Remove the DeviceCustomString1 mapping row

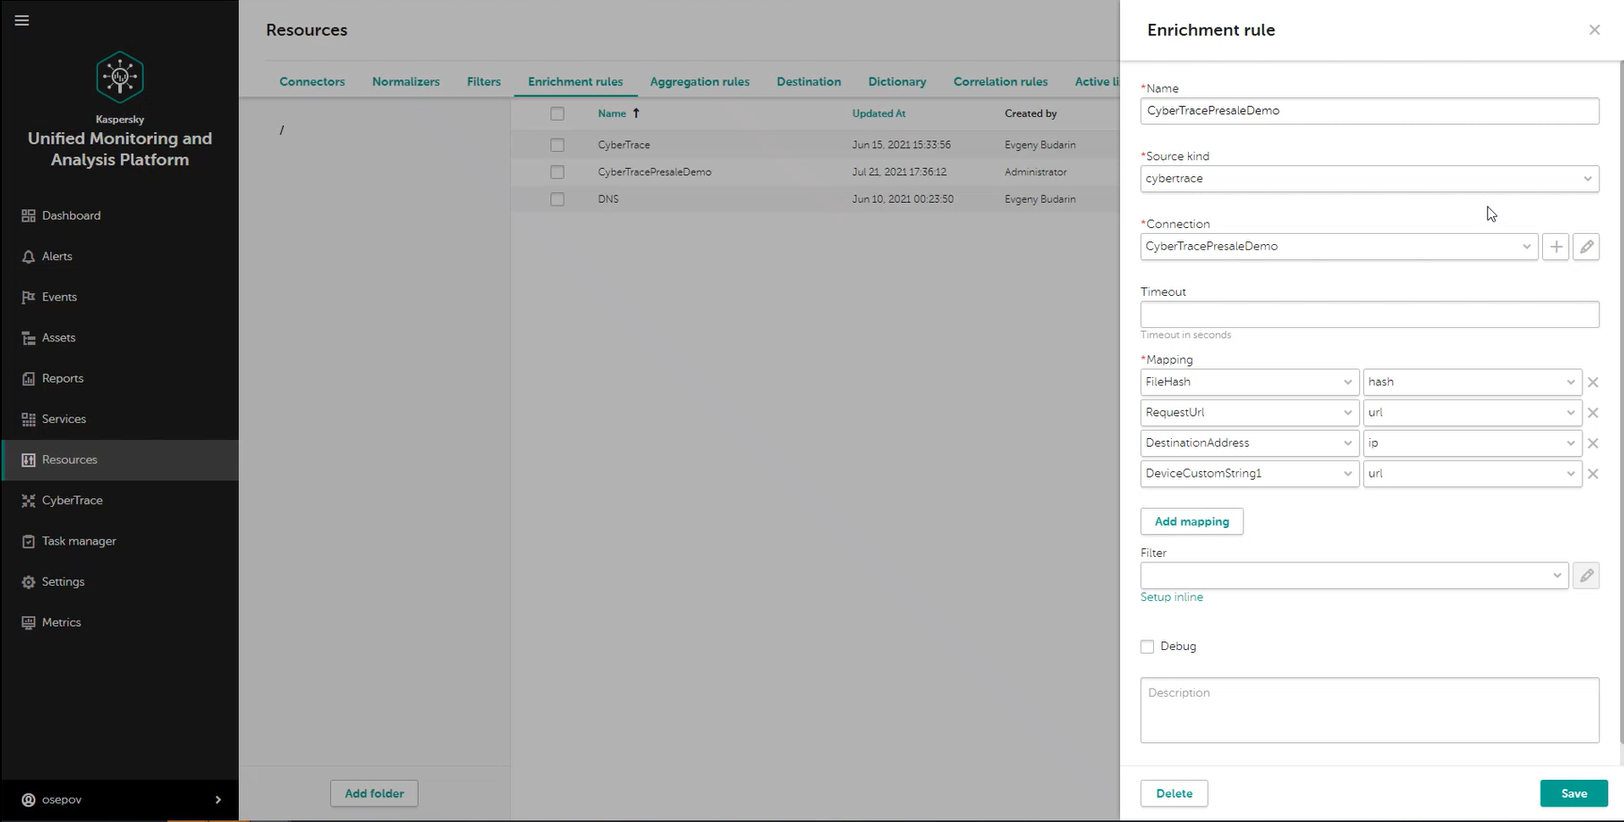(1593, 474)
